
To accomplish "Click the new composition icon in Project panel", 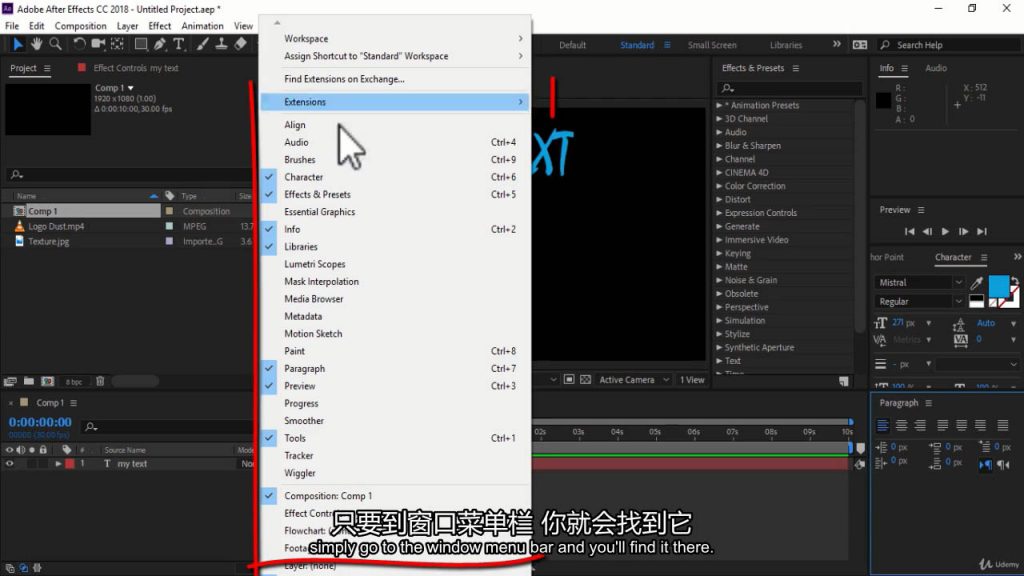I will [x=48, y=381].
